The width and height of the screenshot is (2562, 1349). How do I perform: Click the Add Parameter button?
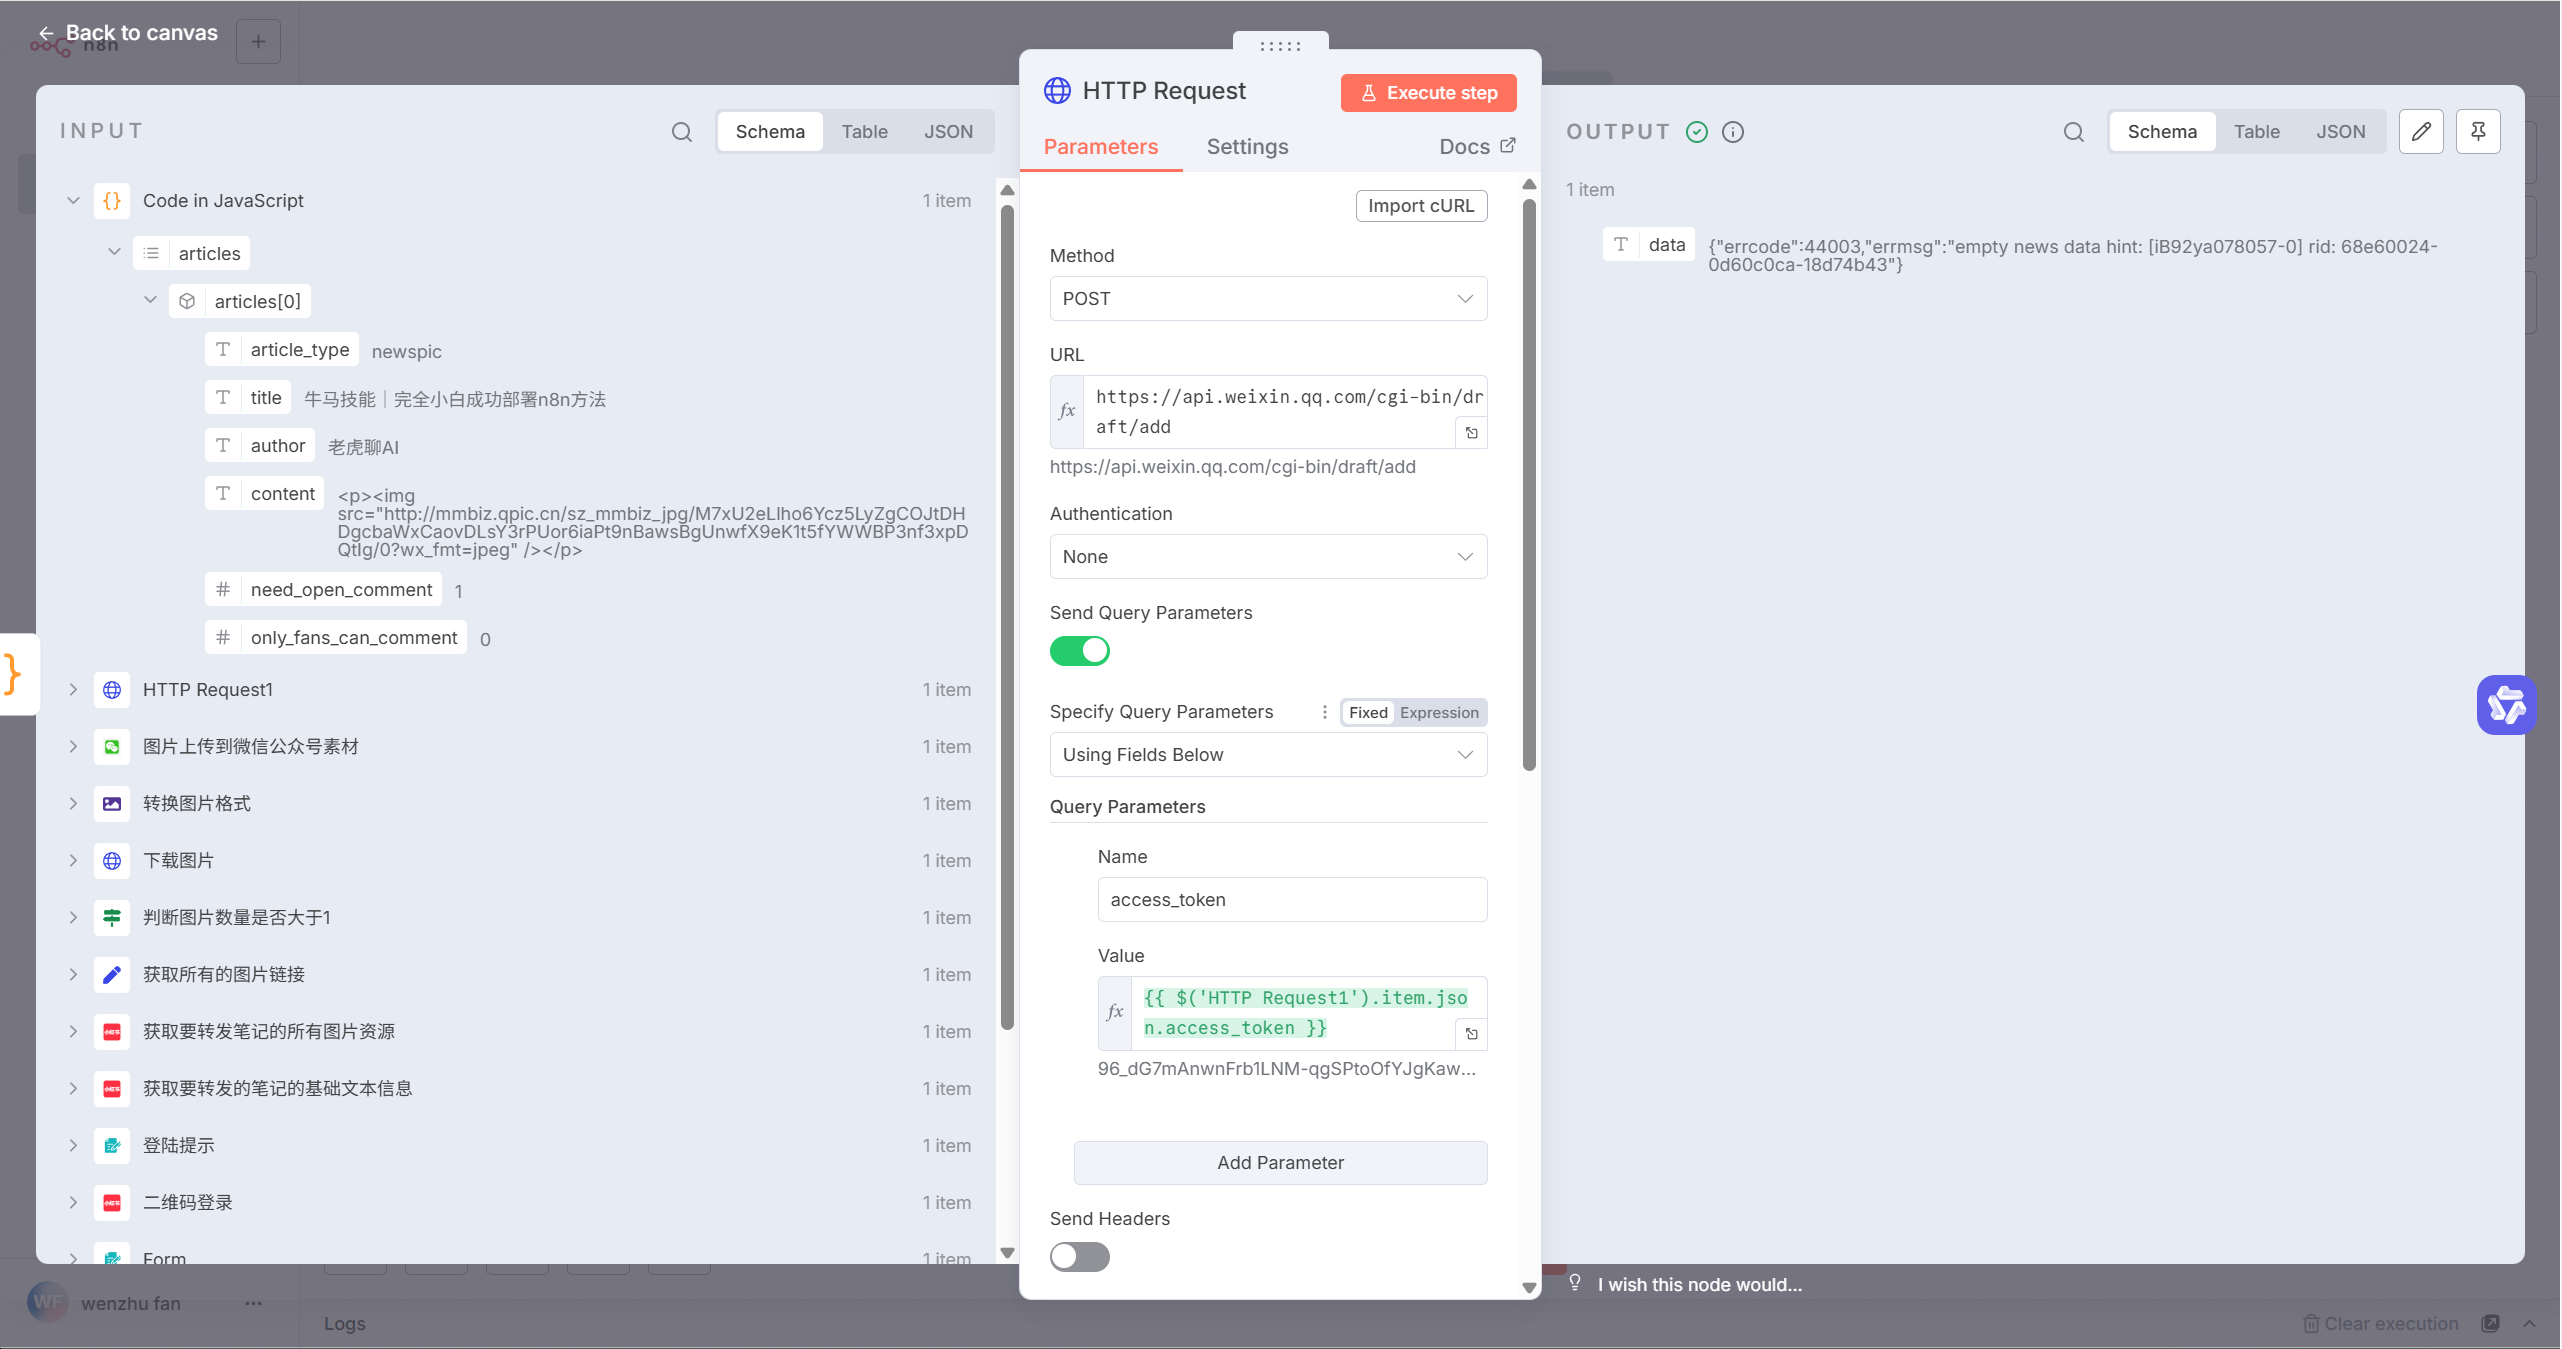[1279, 1163]
